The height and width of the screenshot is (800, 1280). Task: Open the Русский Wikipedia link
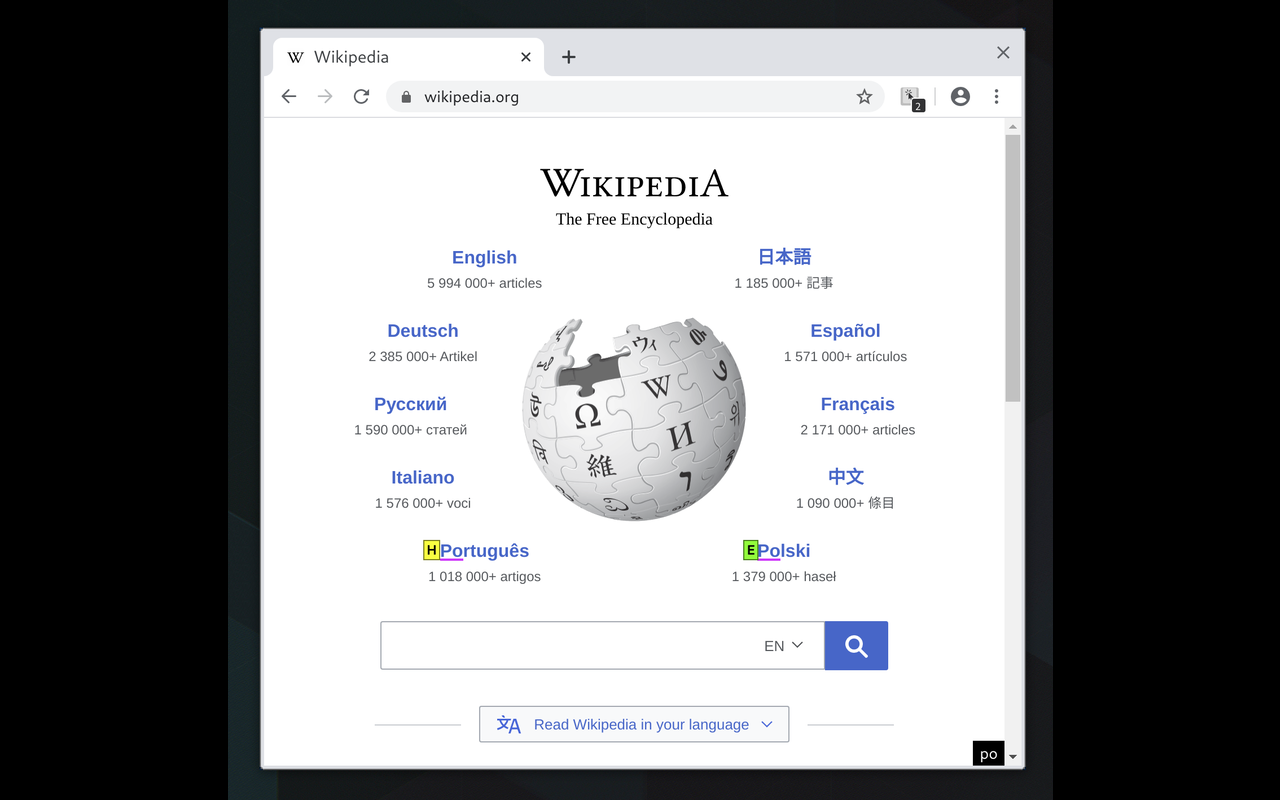(x=410, y=404)
